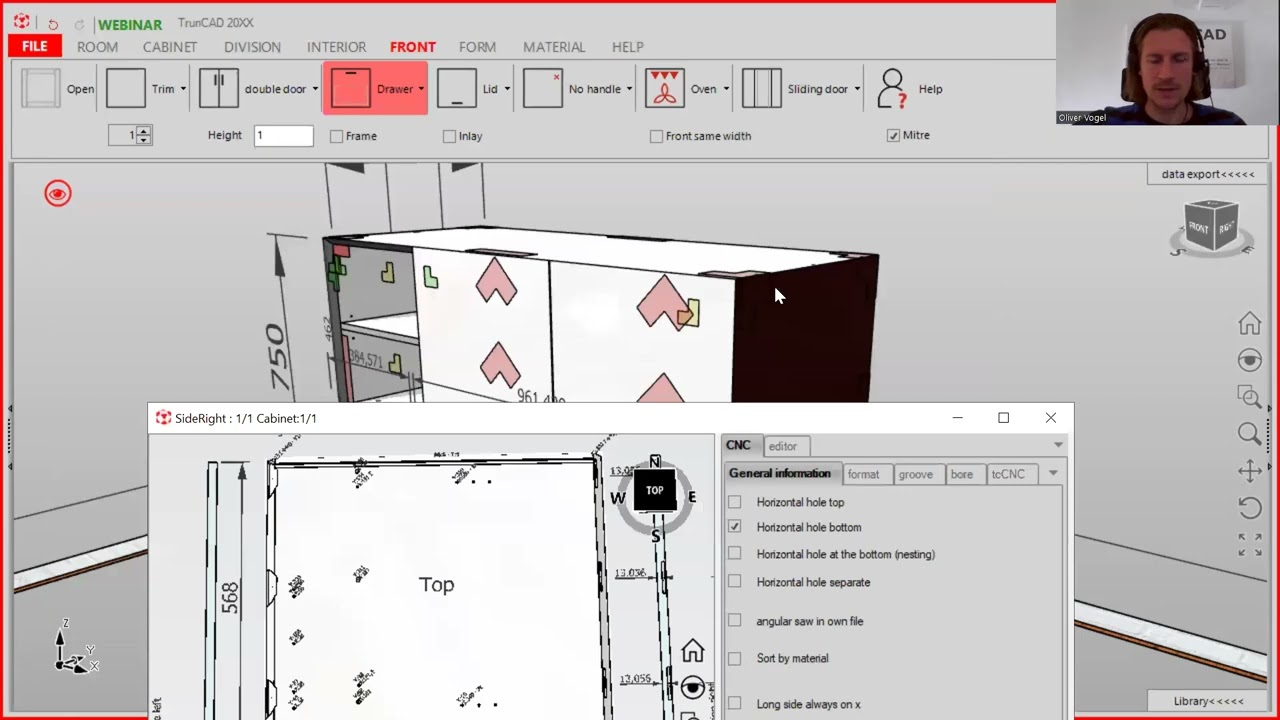Open the HELP tab

pos(628,47)
